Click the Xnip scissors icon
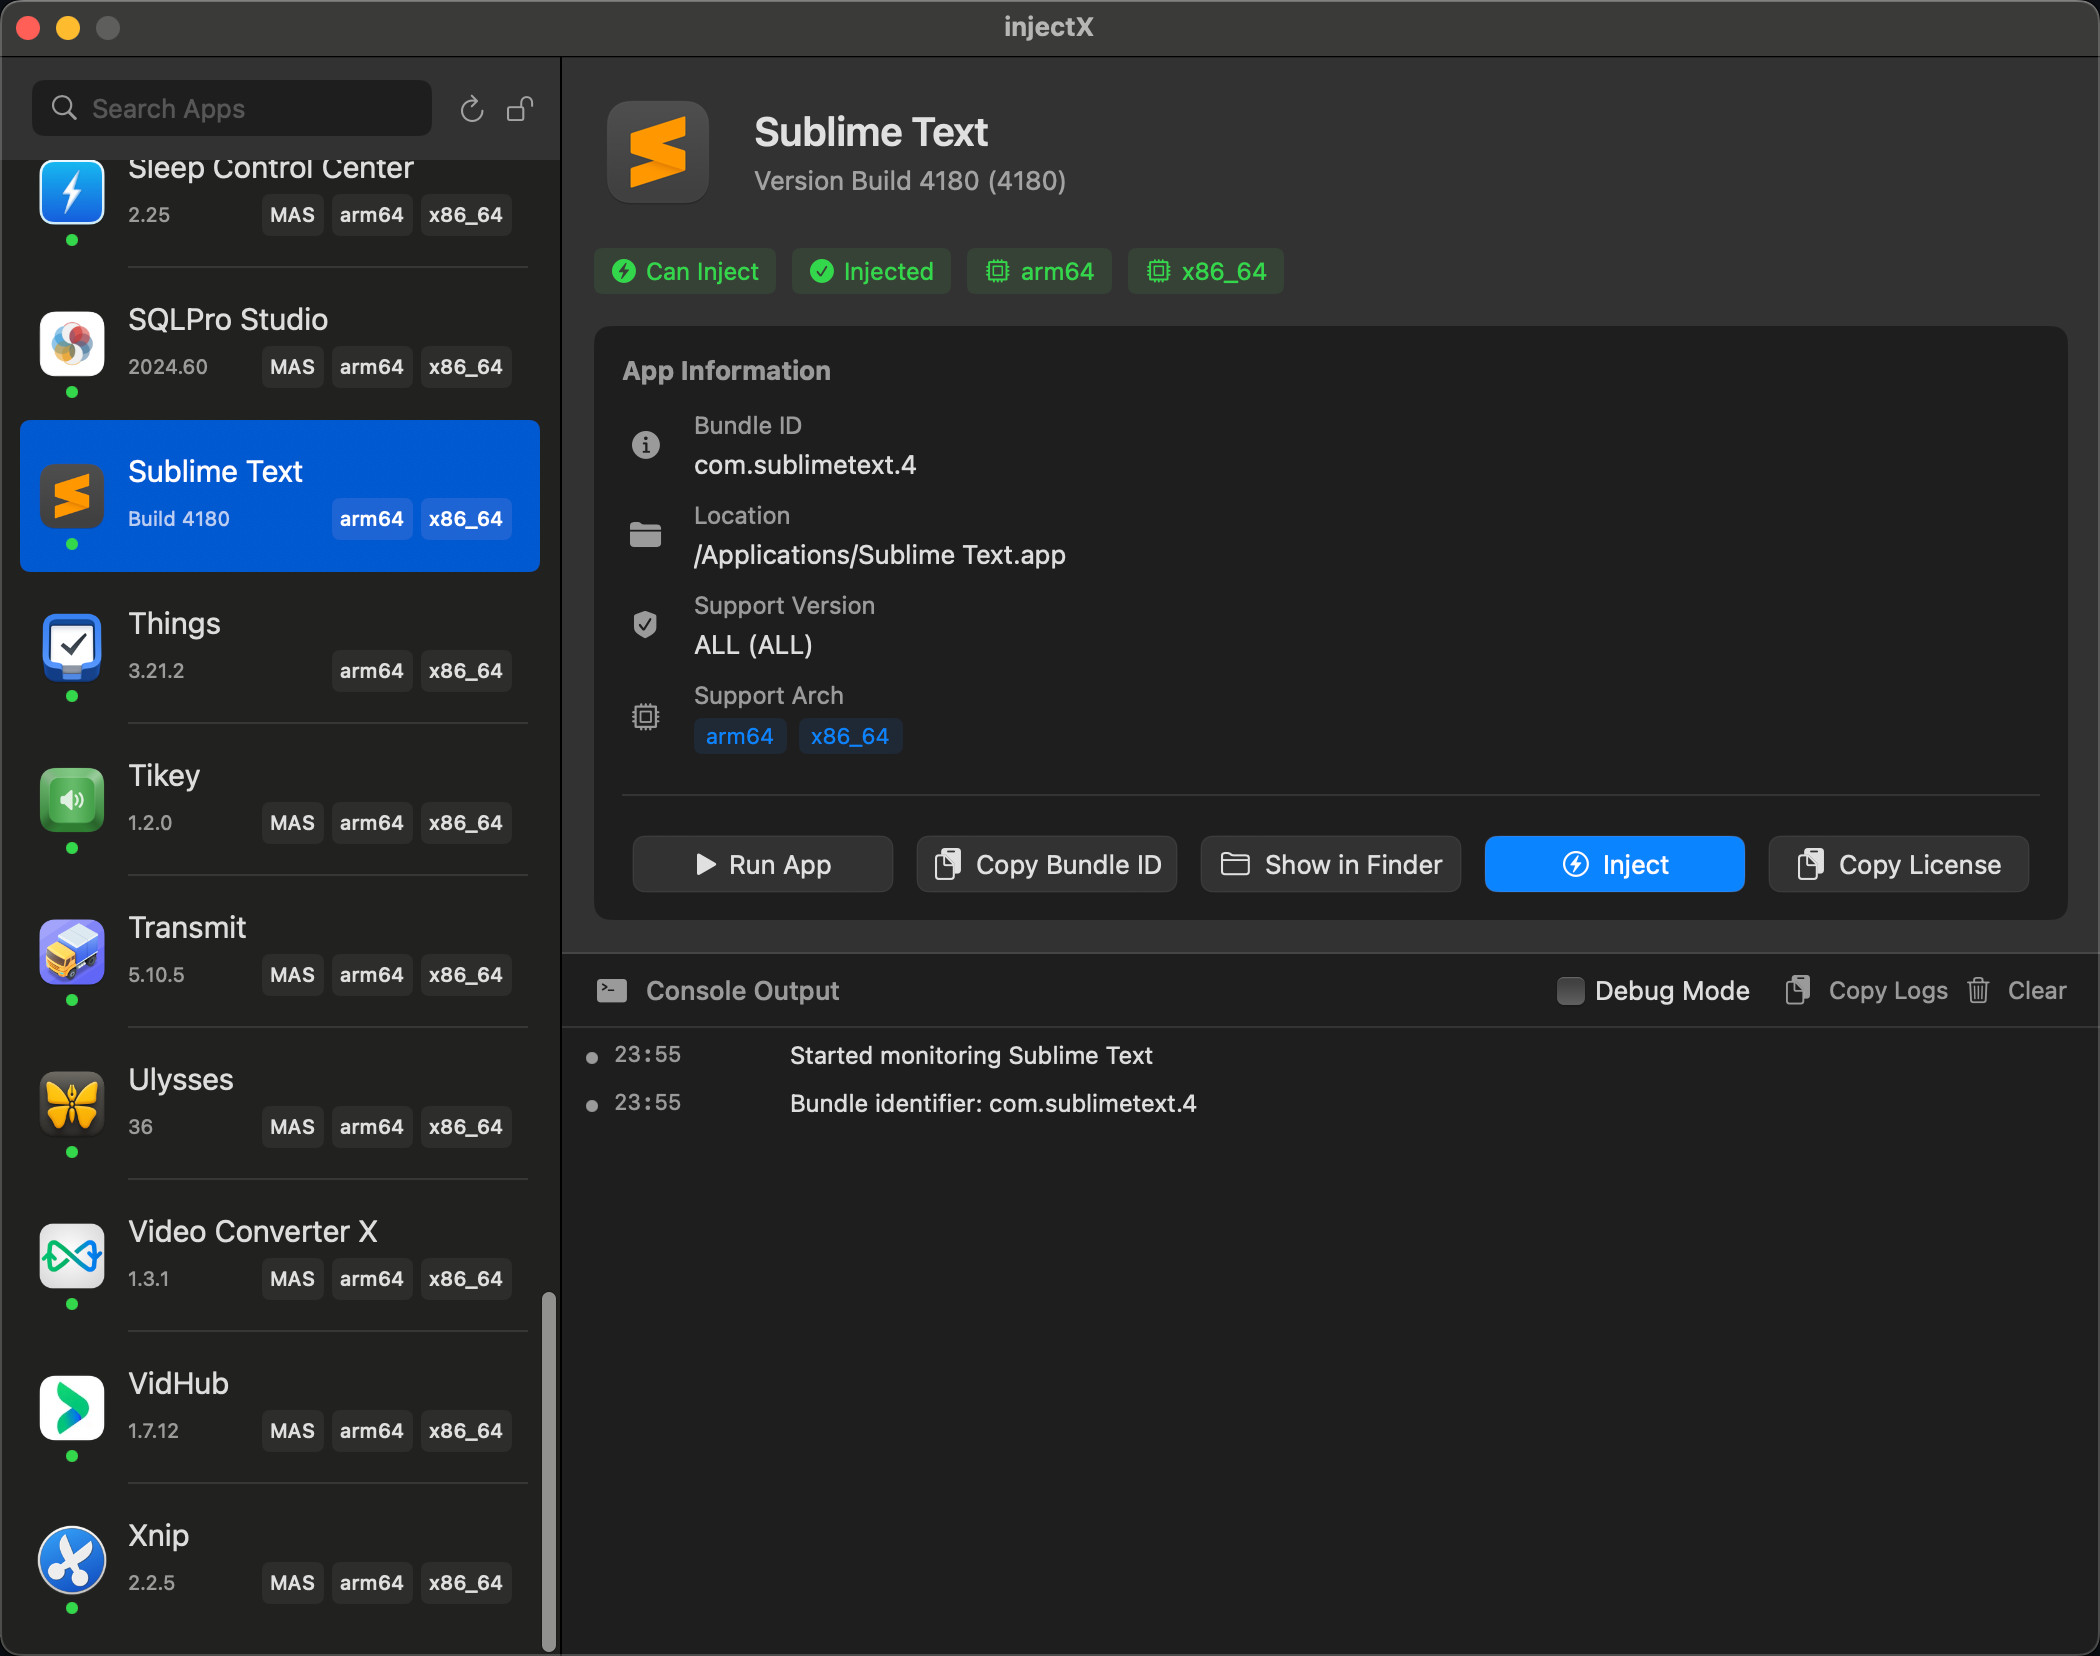The height and width of the screenshot is (1656, 2100). [x=72, y=1560]
